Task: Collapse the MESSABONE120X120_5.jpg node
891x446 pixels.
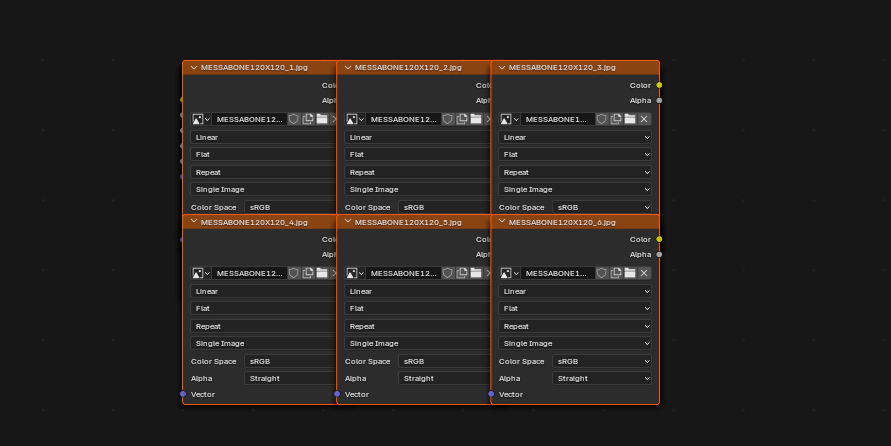Action: click(x=348, y=222)
